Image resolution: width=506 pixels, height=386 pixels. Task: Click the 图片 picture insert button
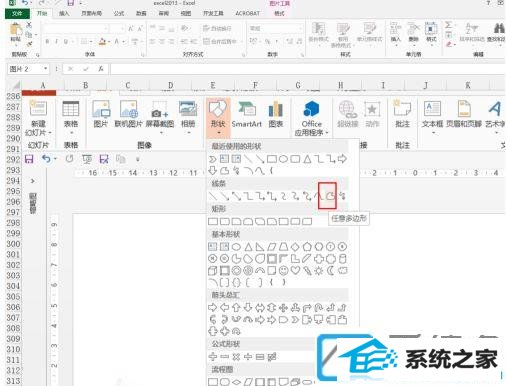[101, 115]
